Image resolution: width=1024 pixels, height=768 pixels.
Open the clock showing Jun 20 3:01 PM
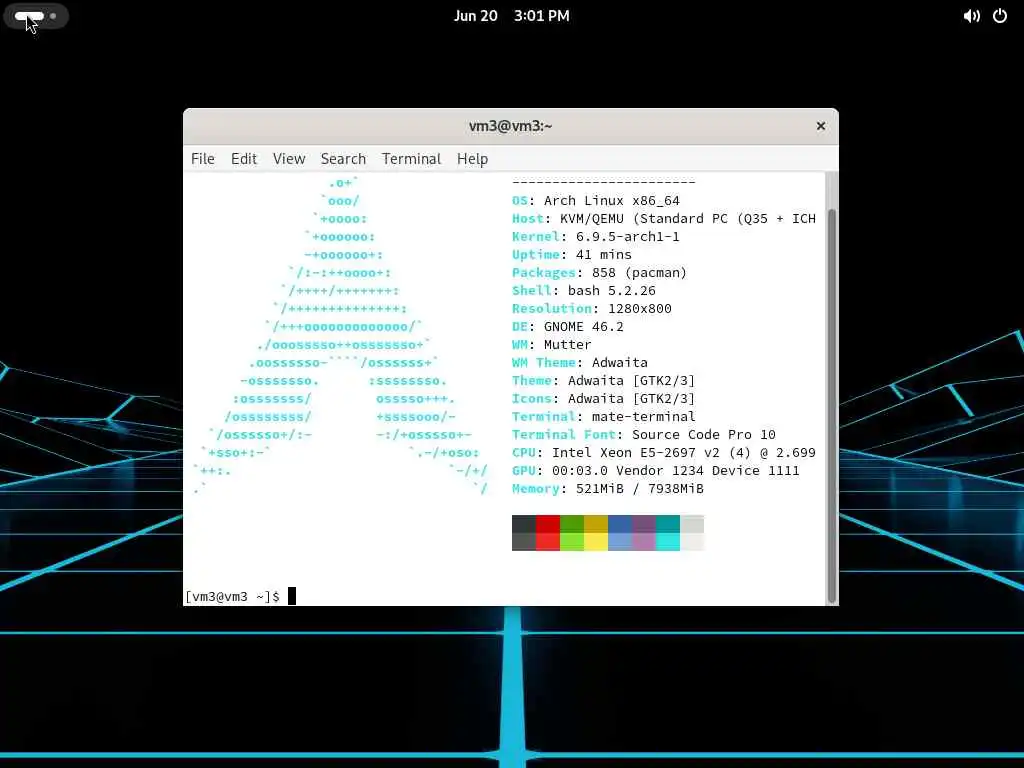511,16
